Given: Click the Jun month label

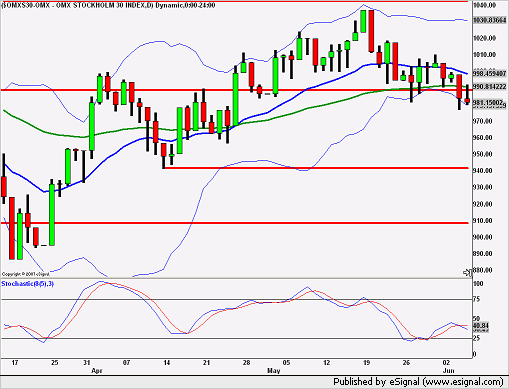Looking at the screenshot, I should coord(449,371).
